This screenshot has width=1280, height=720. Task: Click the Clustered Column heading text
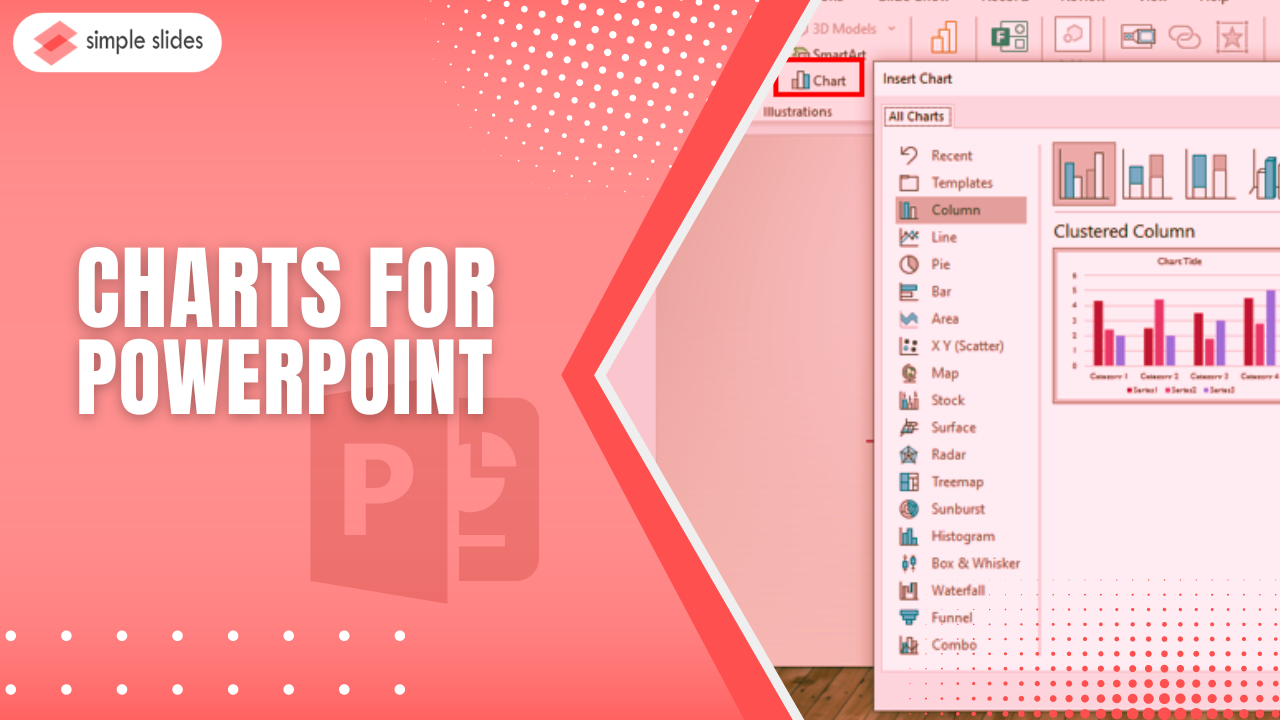[1124, 231]
